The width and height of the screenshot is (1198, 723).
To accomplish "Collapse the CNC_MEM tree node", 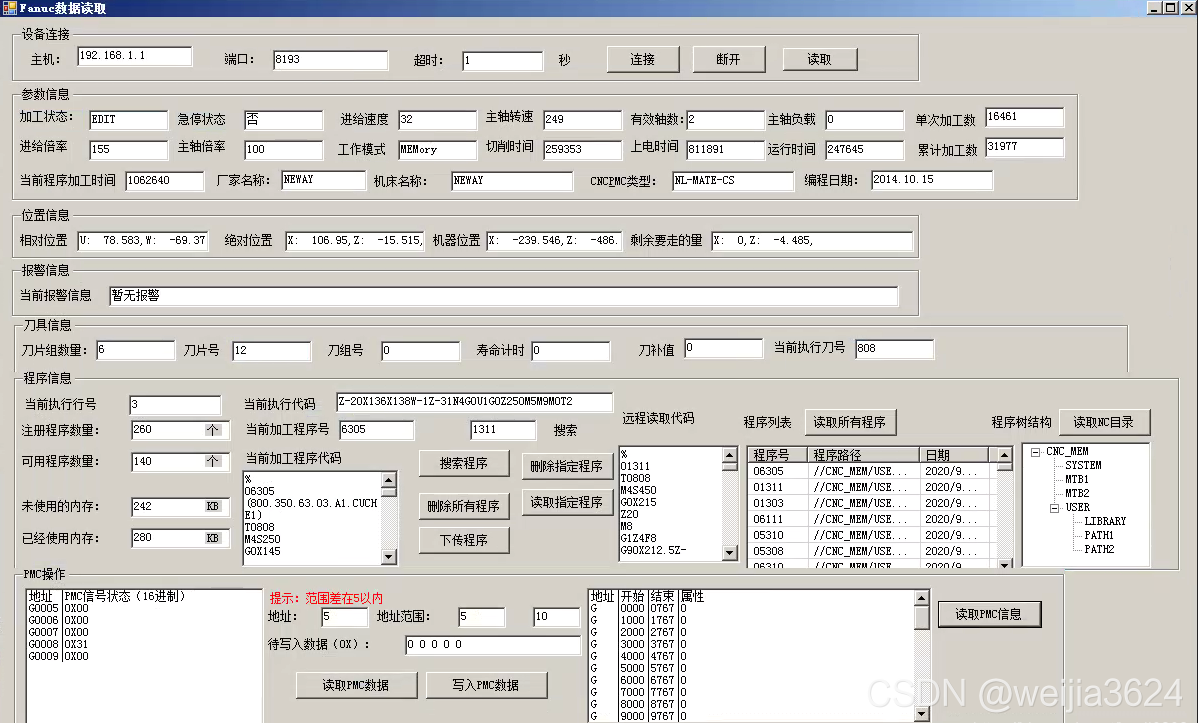I will click(1035, 452).
